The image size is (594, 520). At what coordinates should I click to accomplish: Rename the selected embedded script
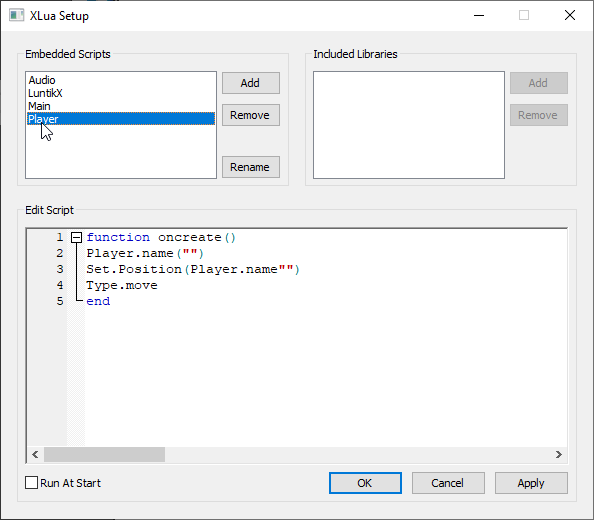(251, 167)
